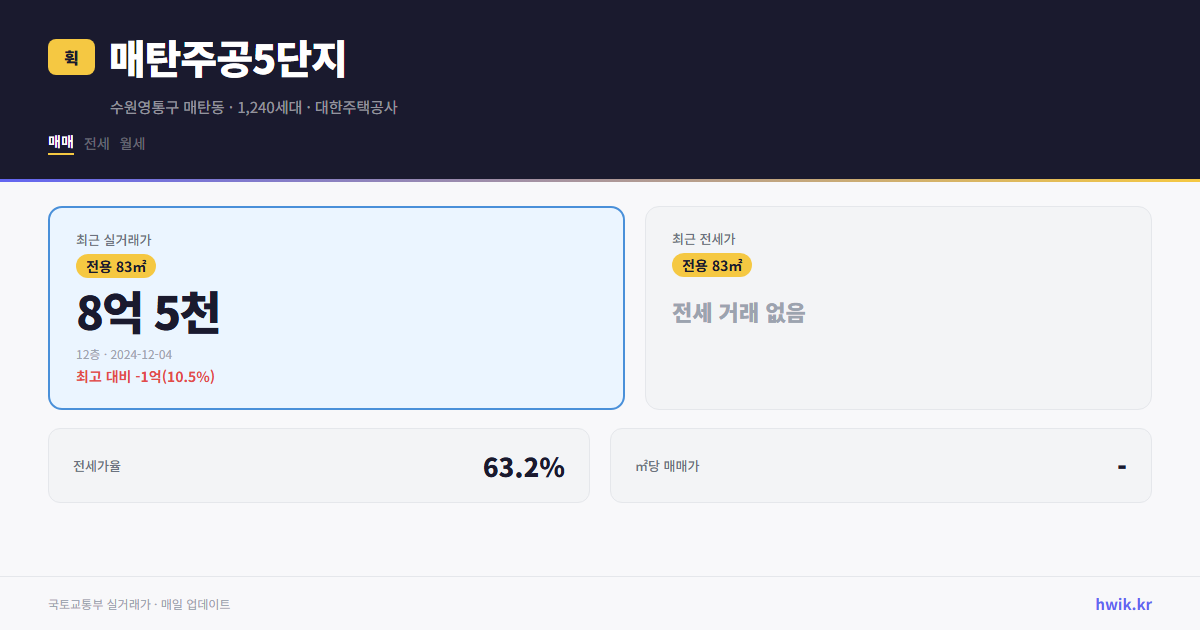The image size is (1200, 630).
Task: Click the 최근 전세가 card label
Action: [x=703, y=239]
